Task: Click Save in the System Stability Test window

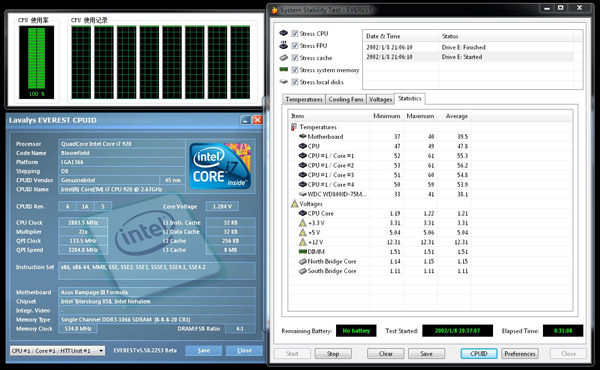Action: (x=426, y=354)
